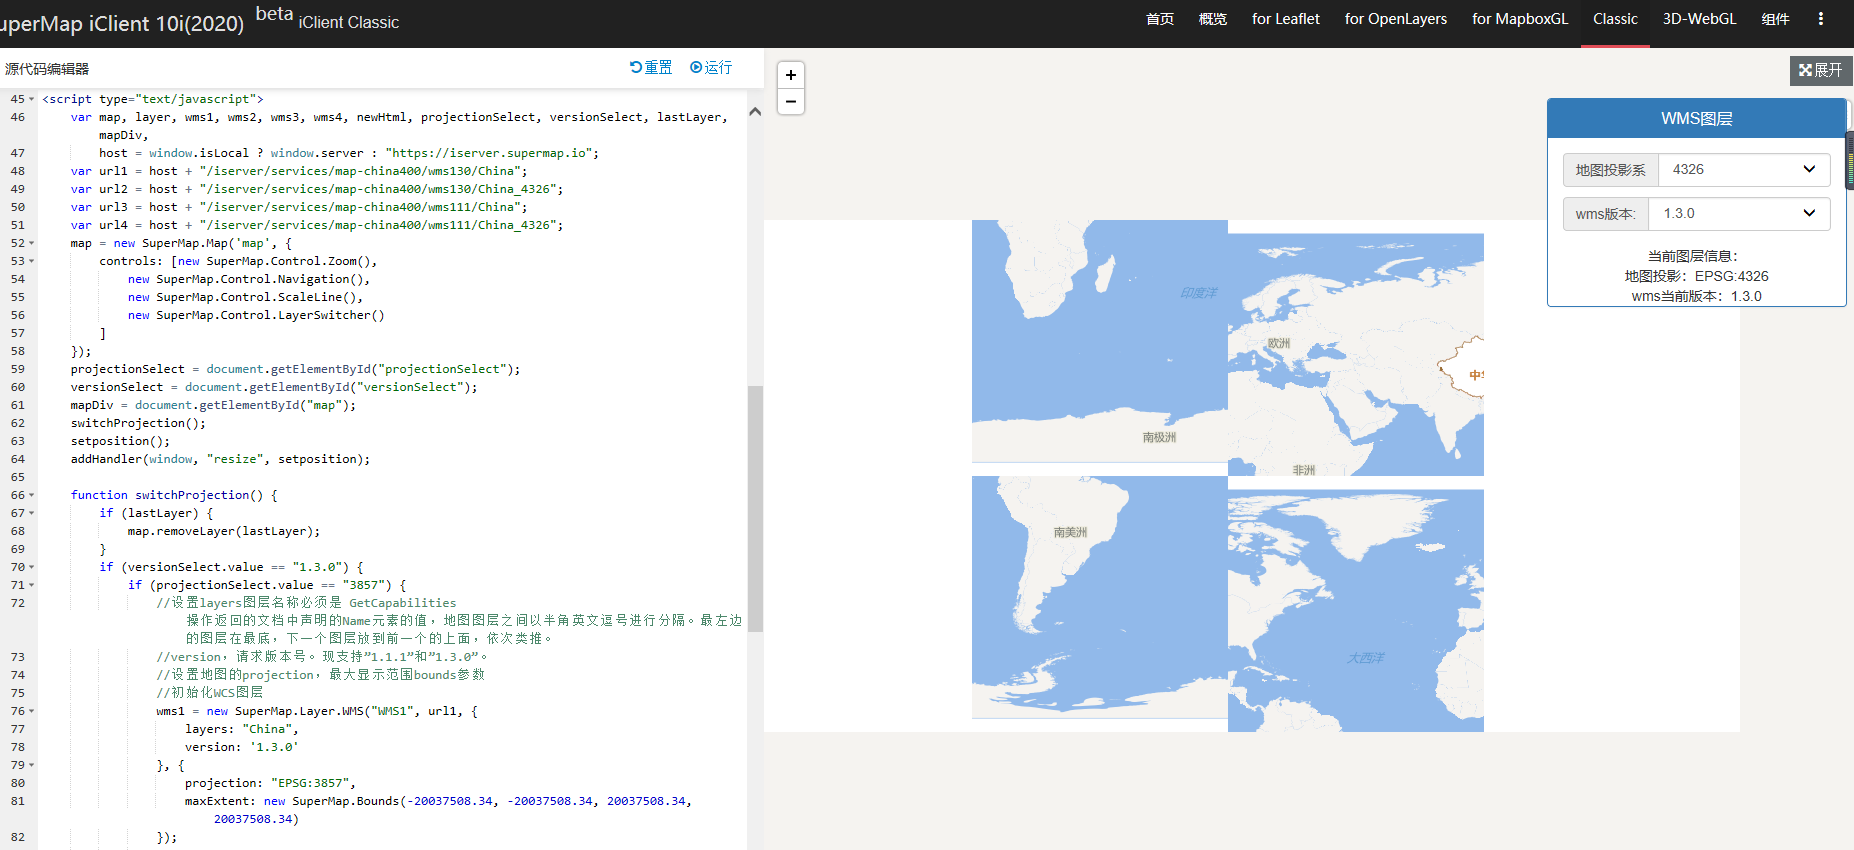The height and width of the screenshot is (850, 1854).
Task: Click the 'switchProjection();' call on line 62
Action: [138, 423]
